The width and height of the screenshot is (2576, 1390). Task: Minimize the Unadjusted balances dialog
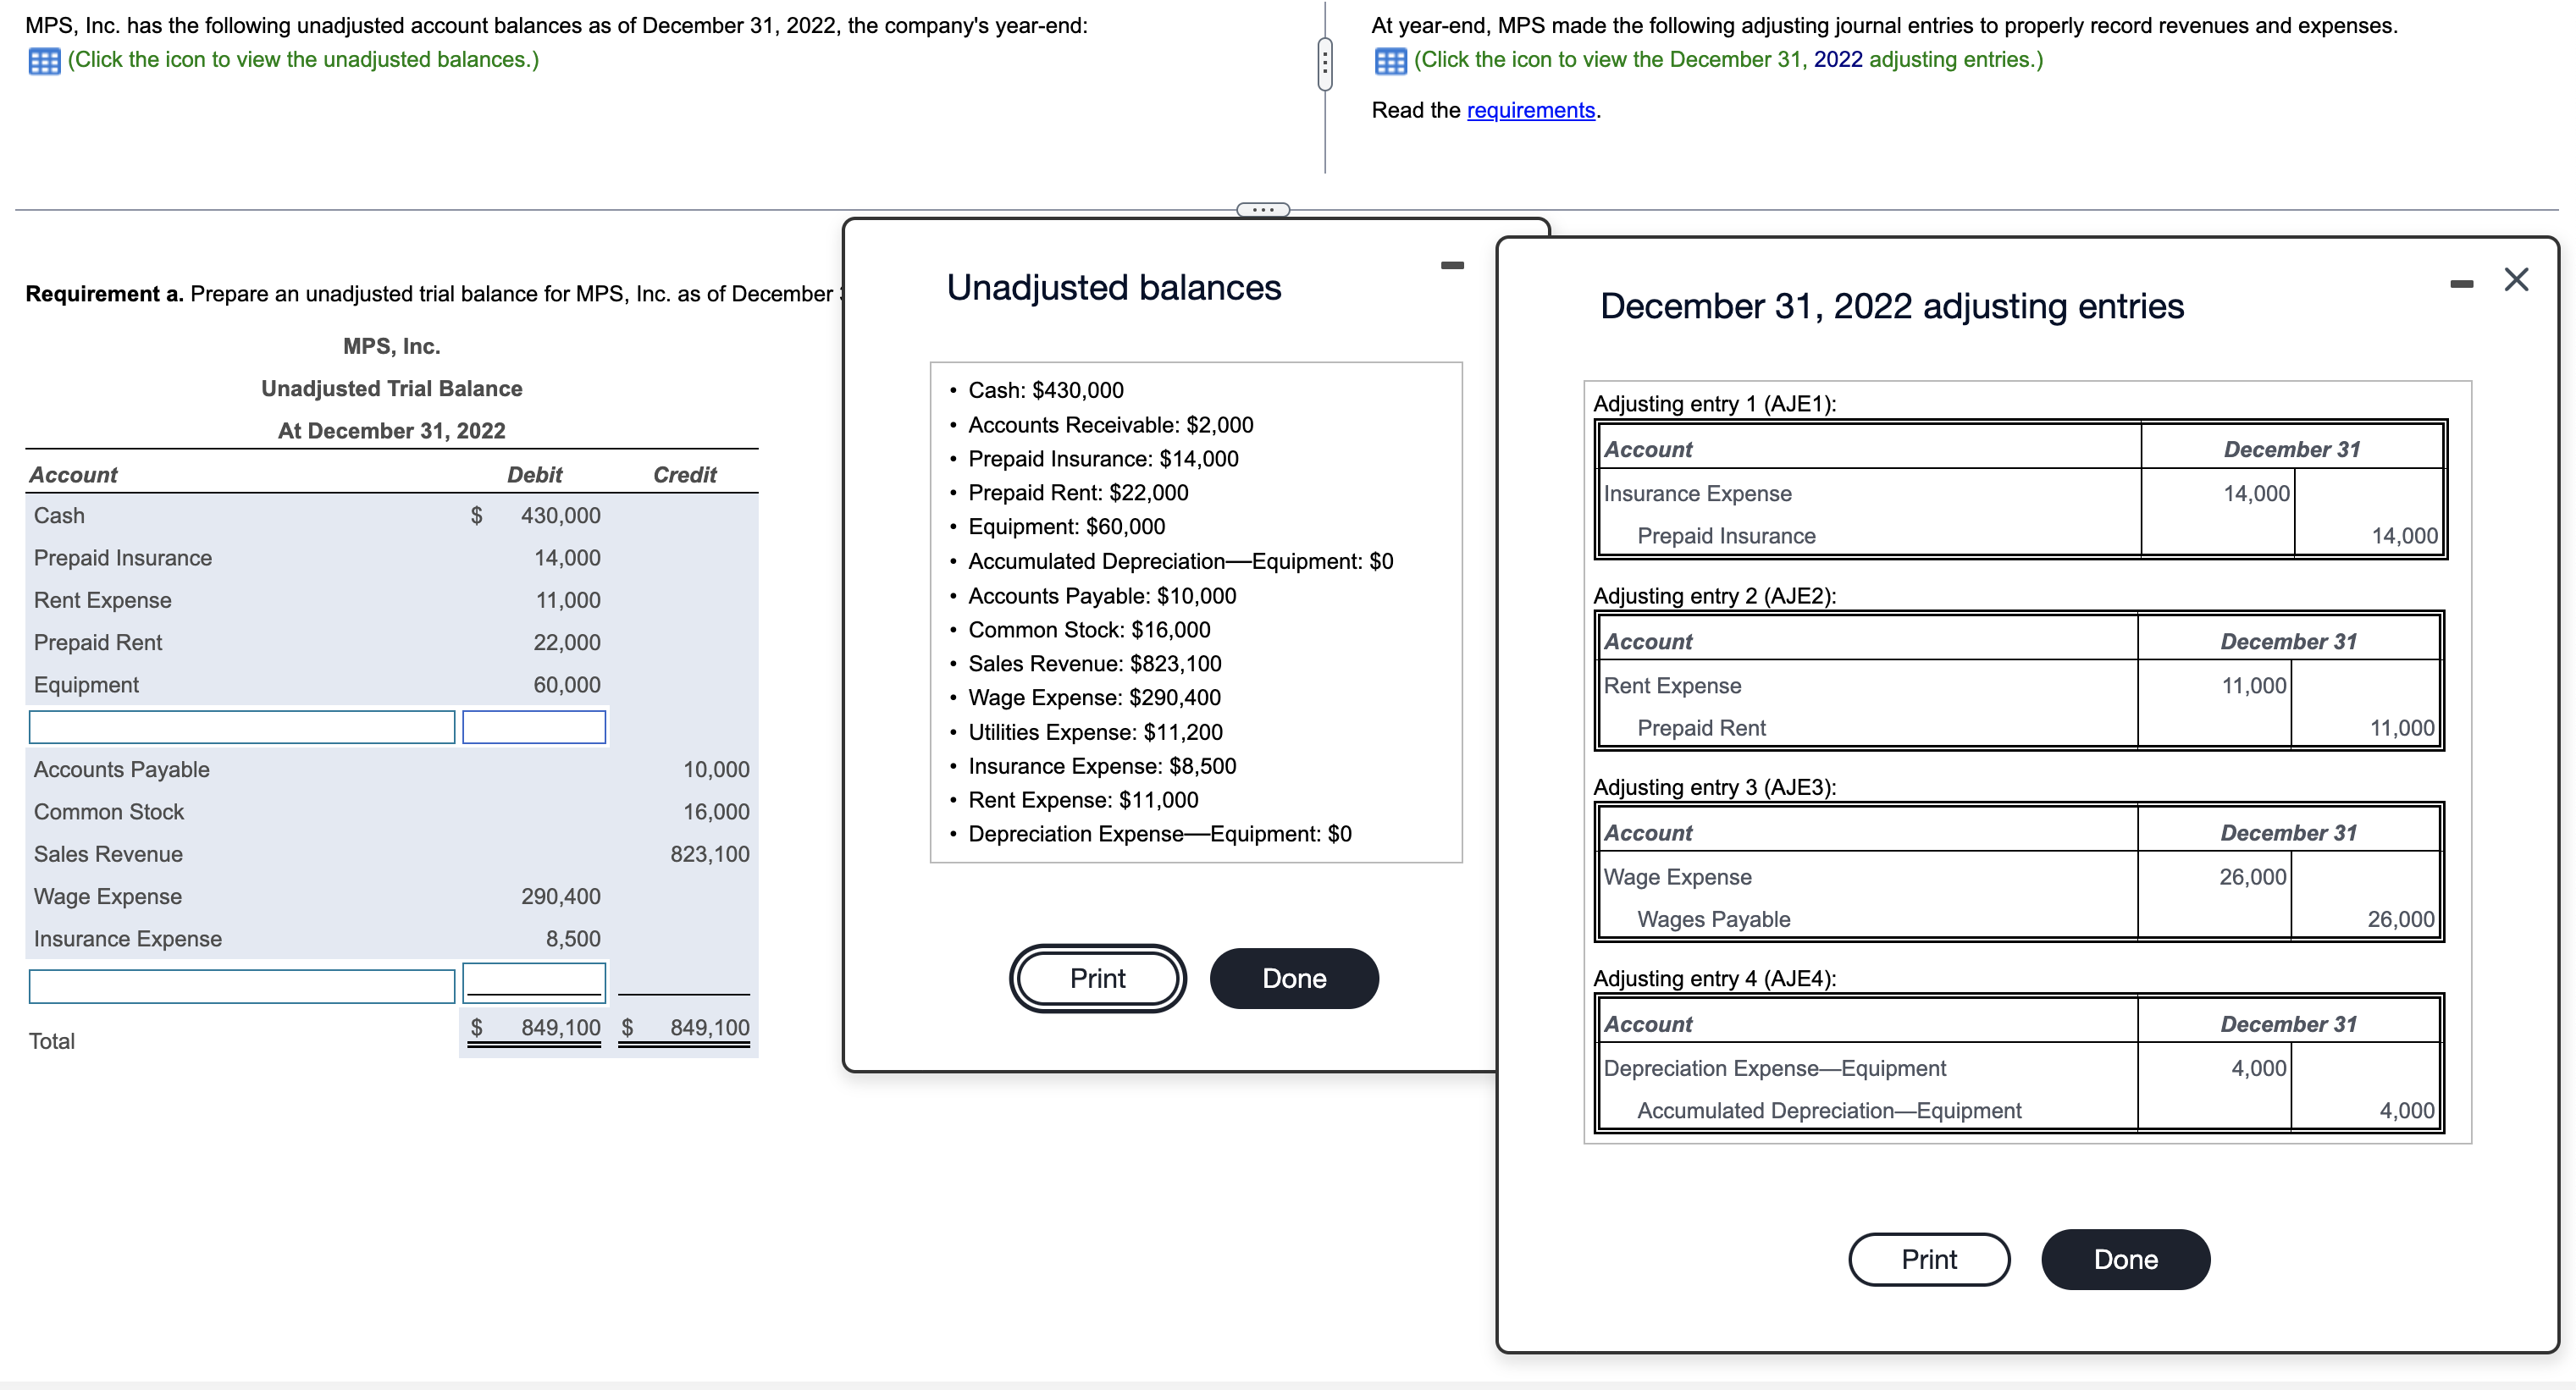click(1452, 266)
